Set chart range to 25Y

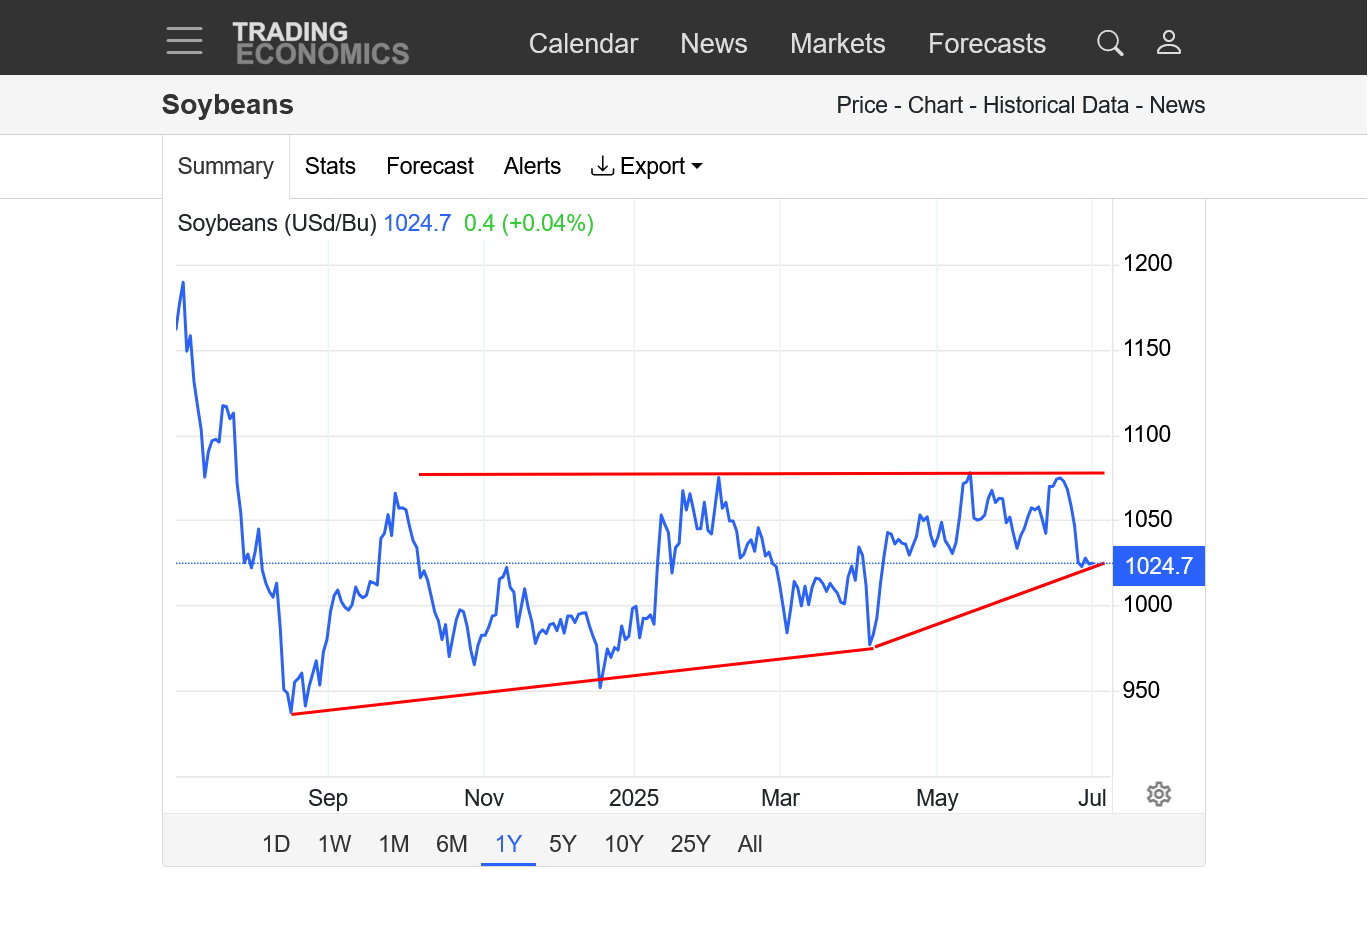(x=691, y=844)
